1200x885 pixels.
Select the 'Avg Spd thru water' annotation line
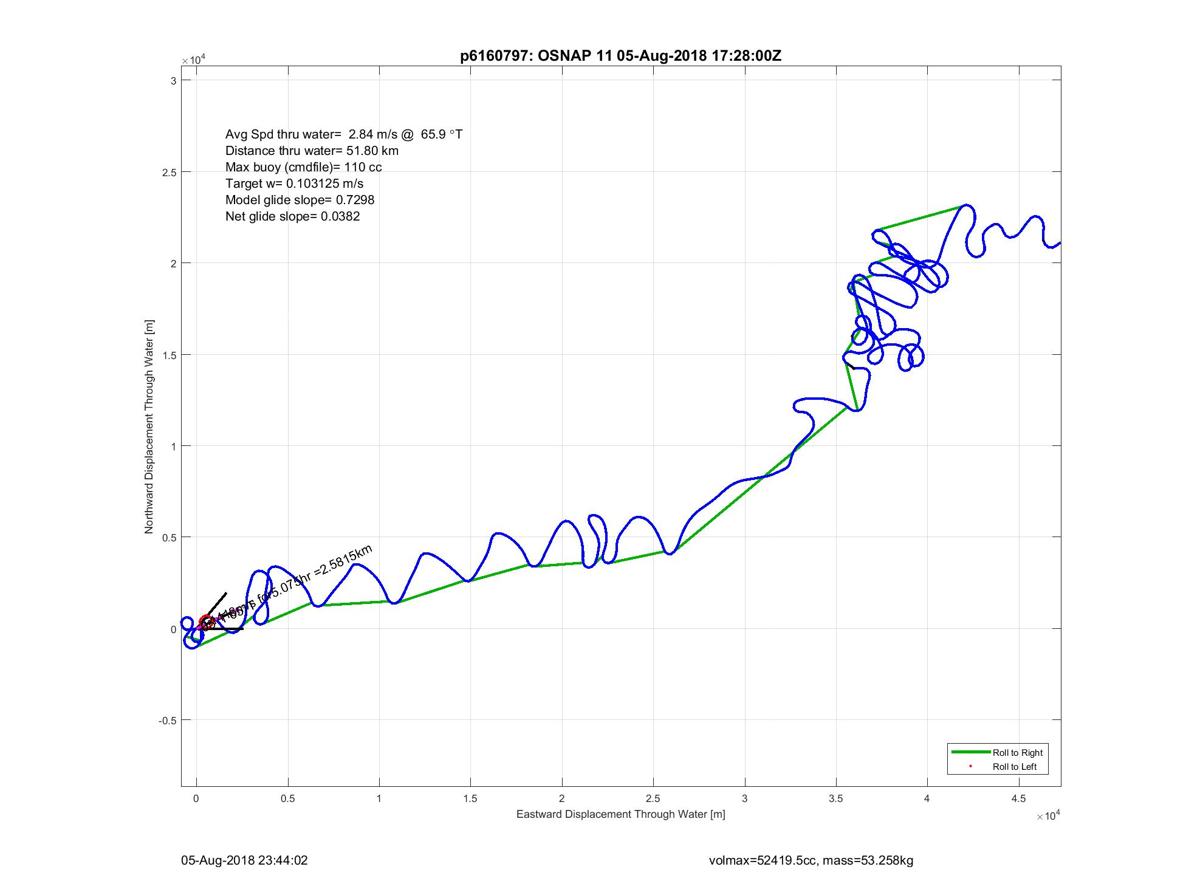click(x=344, y=134)
